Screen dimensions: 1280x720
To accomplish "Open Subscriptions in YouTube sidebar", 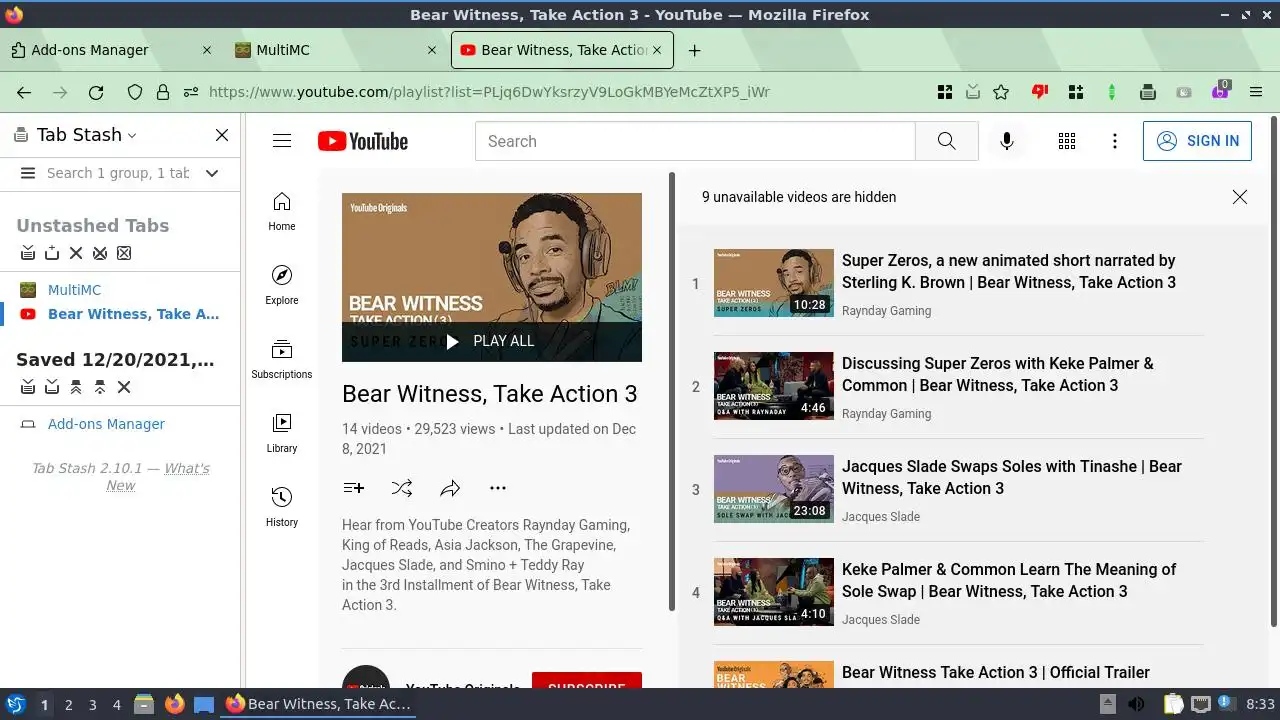I will (282, 359).
